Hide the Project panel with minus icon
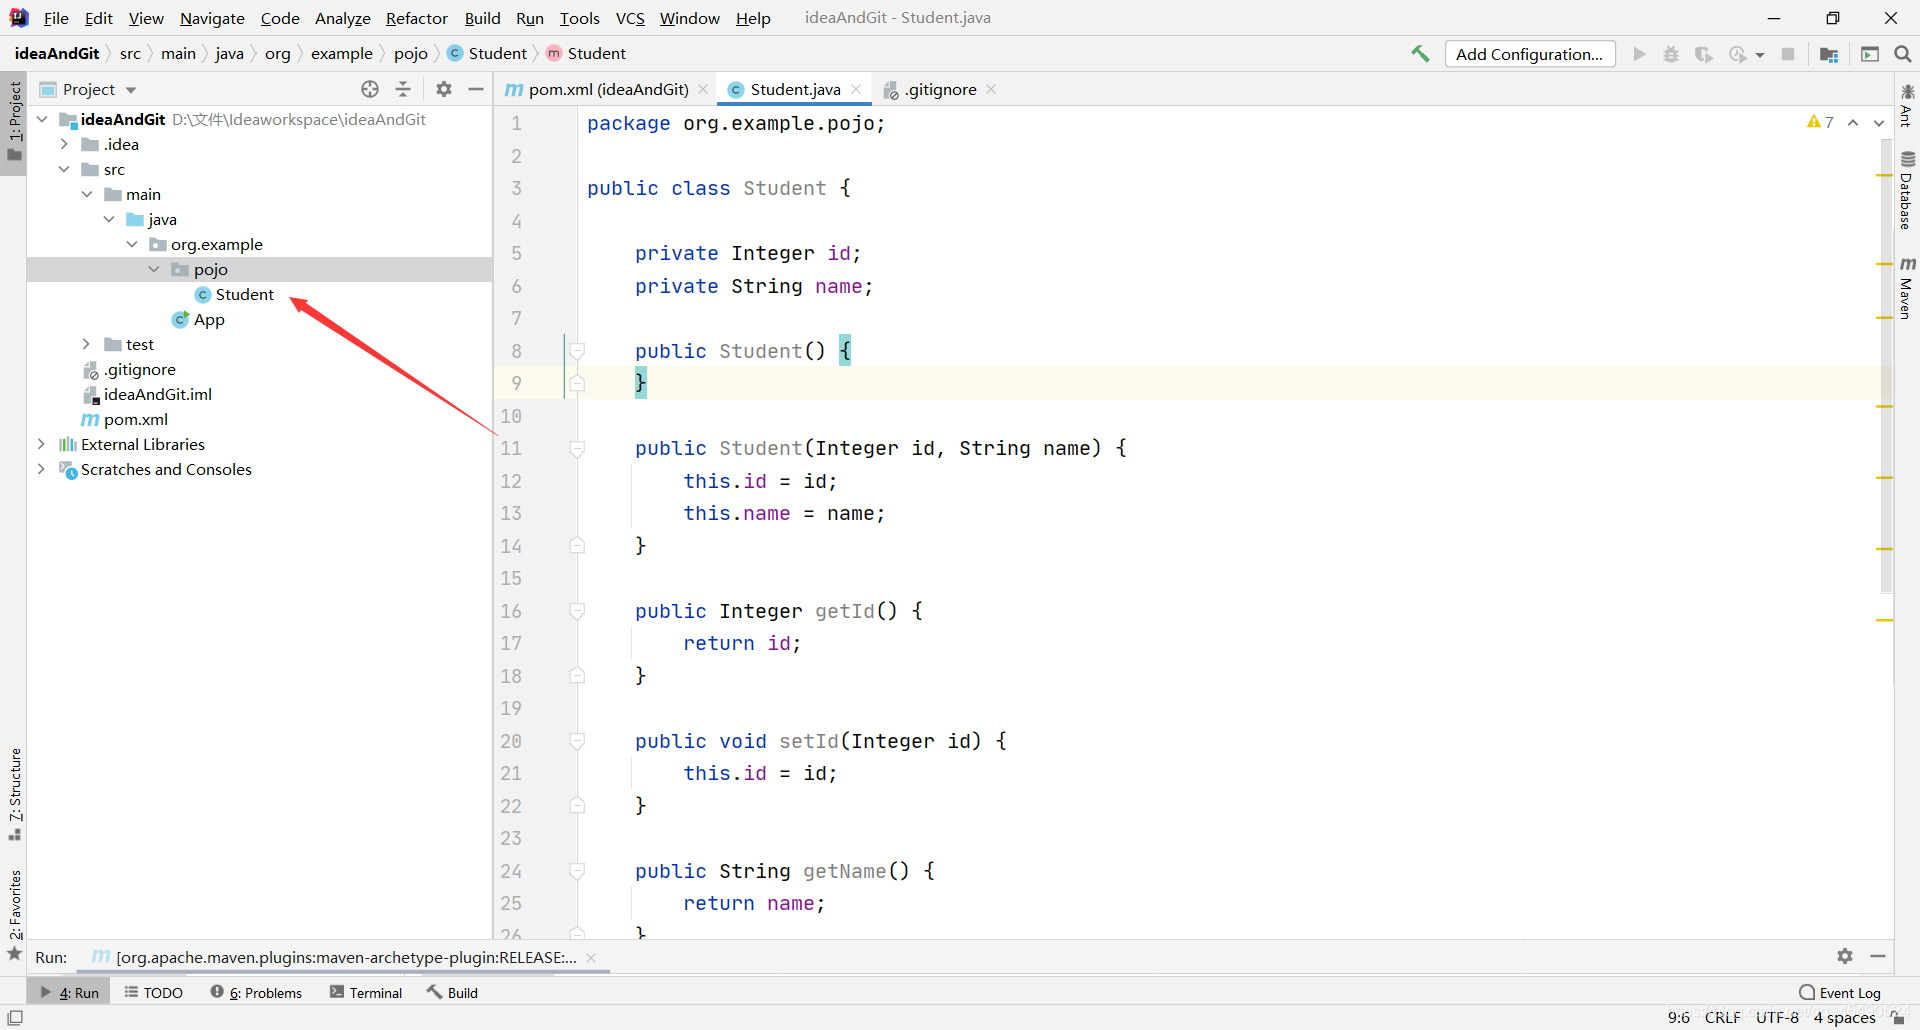The height and width of the screenshot is (1030, 1920). coord(476,89)
